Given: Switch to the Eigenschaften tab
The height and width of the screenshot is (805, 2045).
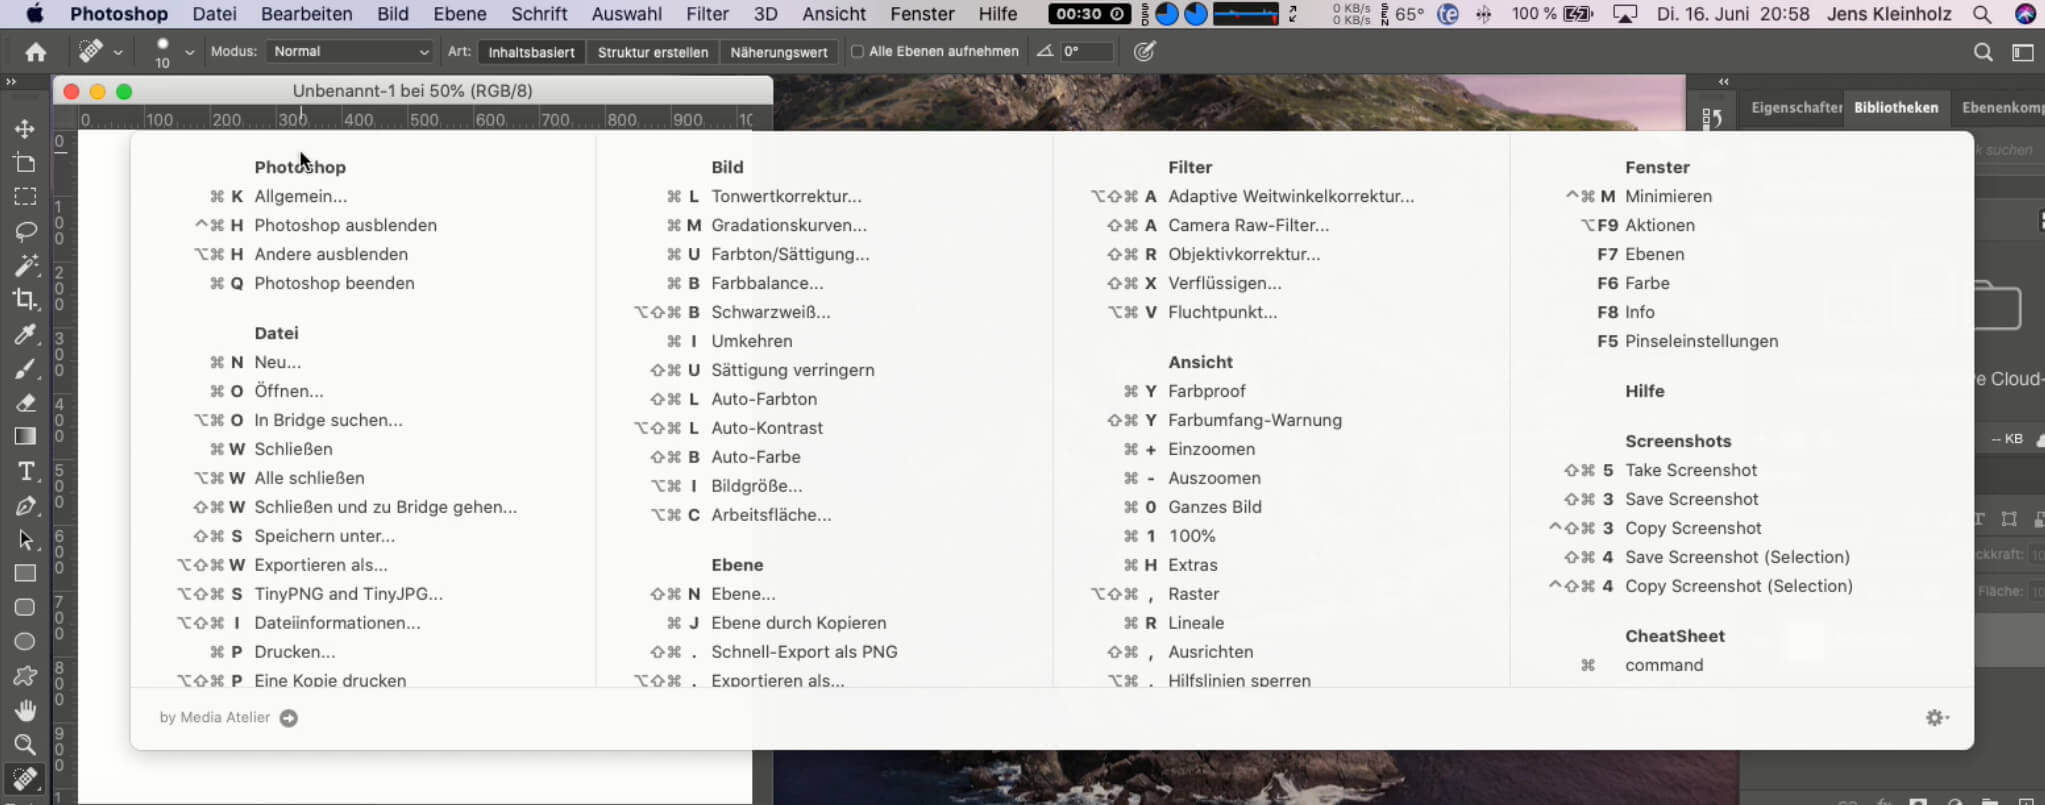Looking at the screenshot, I should point(1796,108).
